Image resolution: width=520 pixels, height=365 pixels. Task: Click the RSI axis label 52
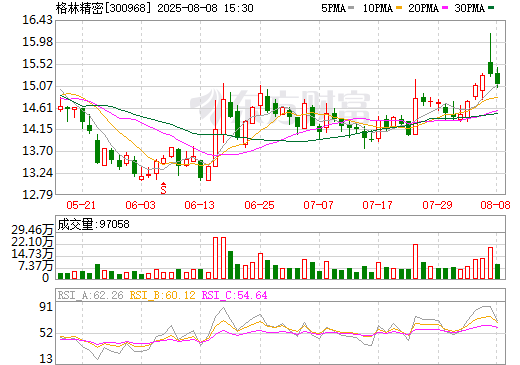(x=46, y=333)
